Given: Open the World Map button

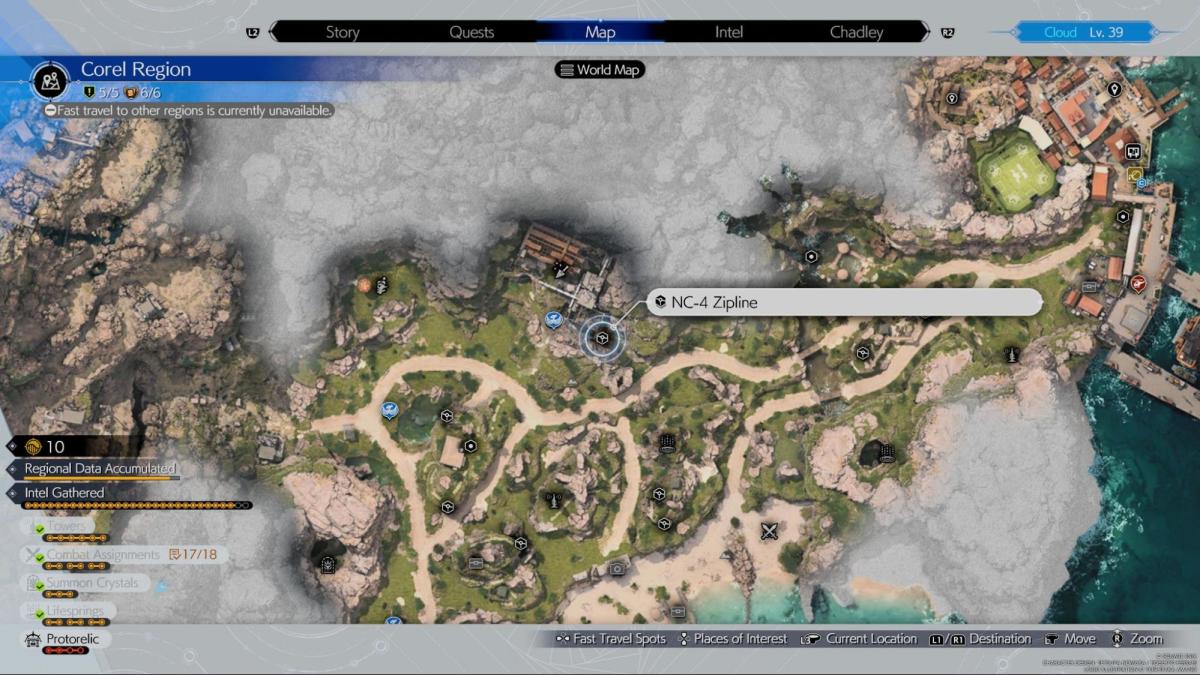Looking at the screenshot, I should (600, 70).
